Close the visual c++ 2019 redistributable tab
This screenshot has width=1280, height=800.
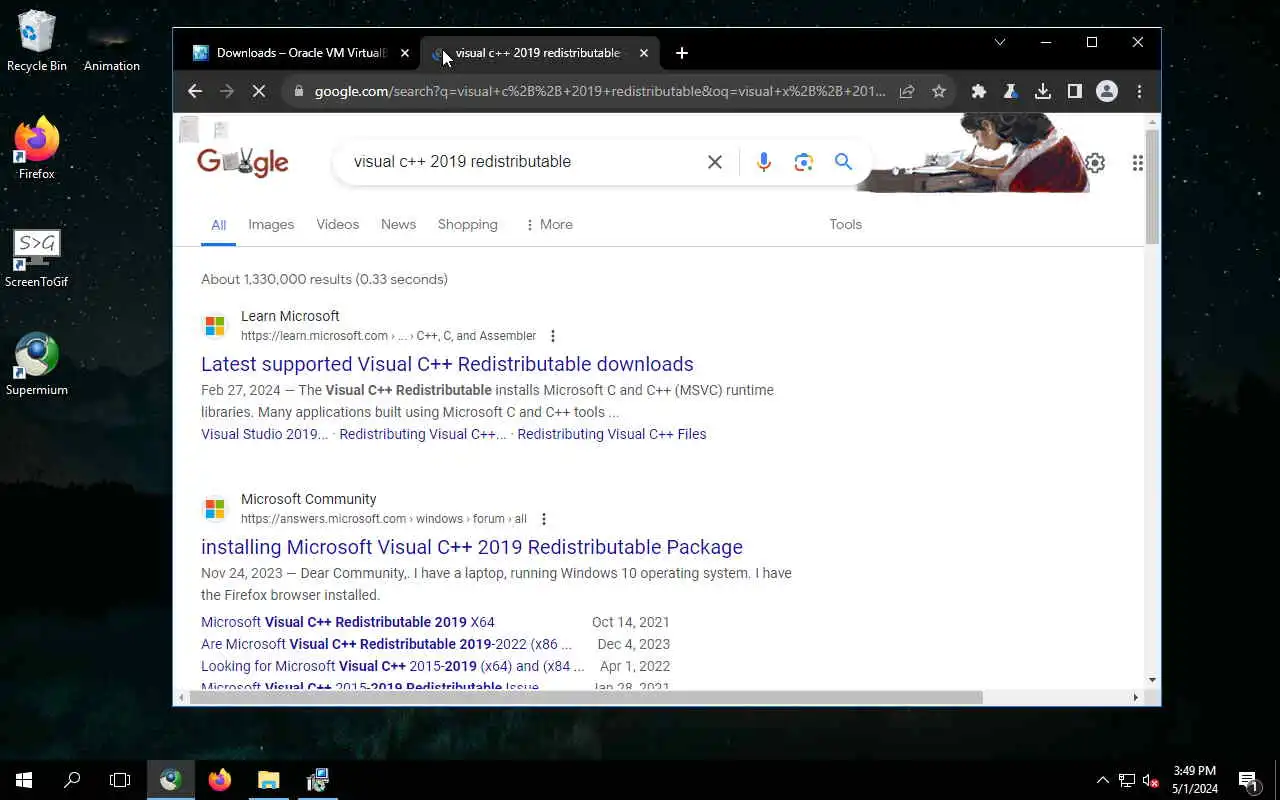coord(644,53)
